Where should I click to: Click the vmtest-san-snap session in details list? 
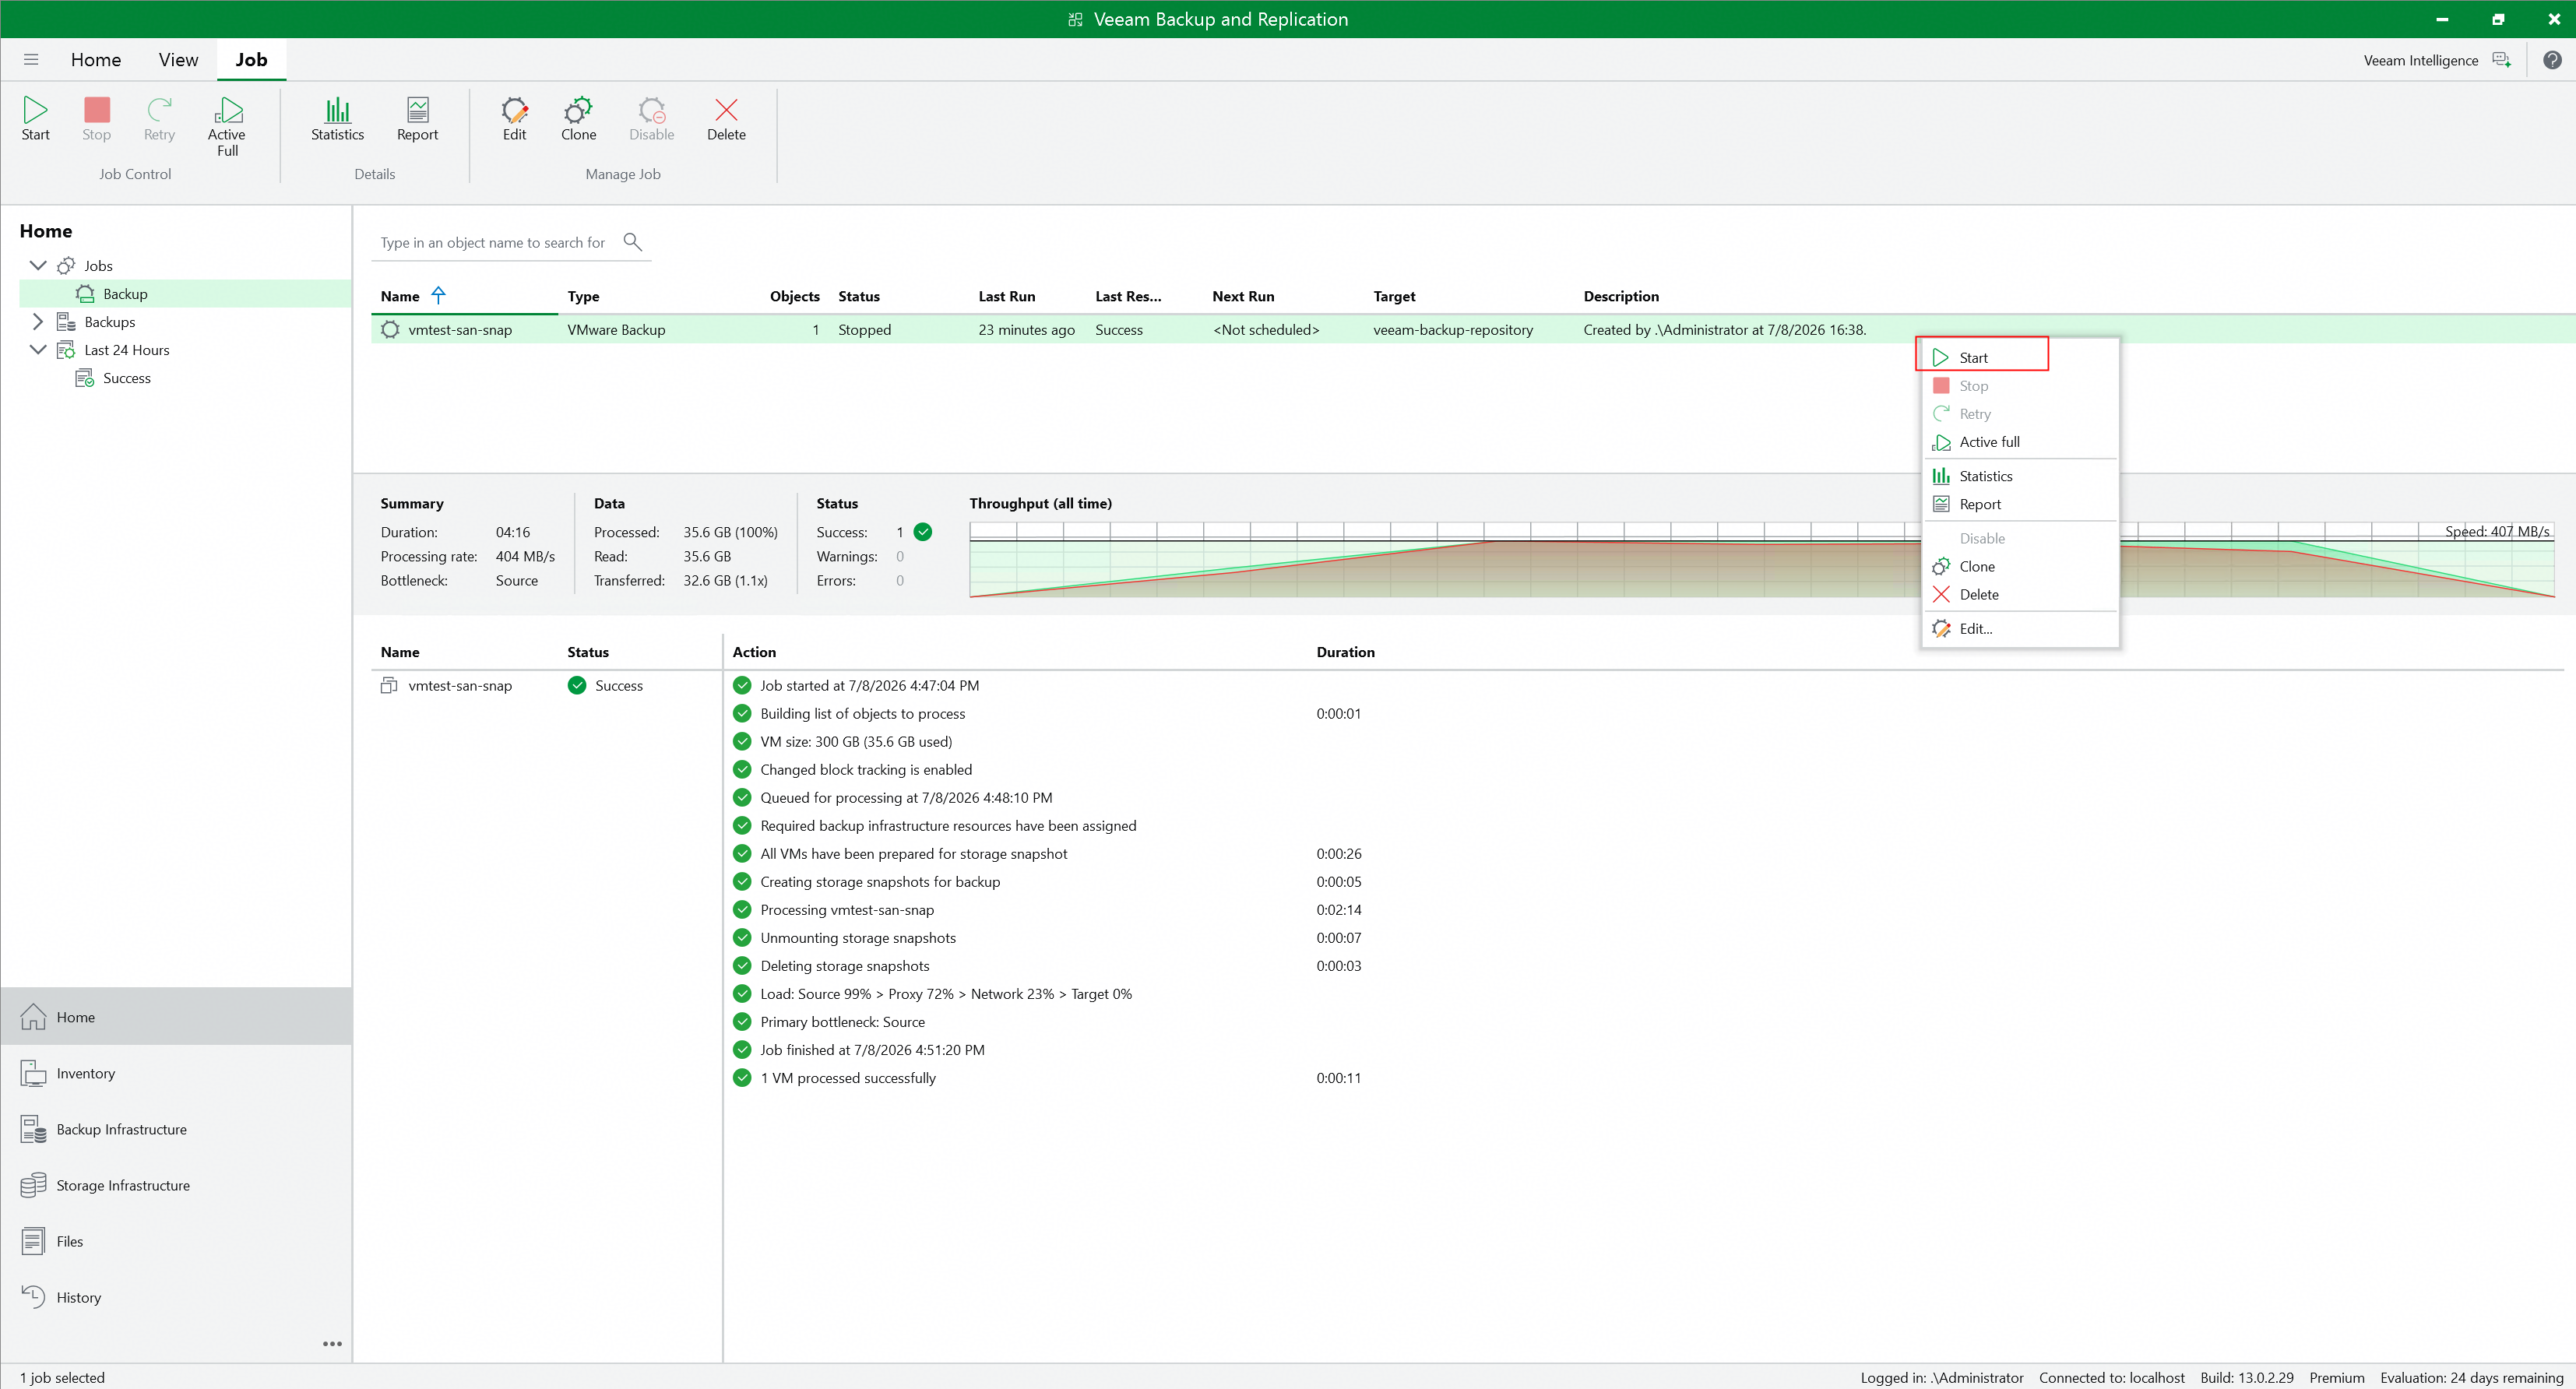tap(459, 686)
